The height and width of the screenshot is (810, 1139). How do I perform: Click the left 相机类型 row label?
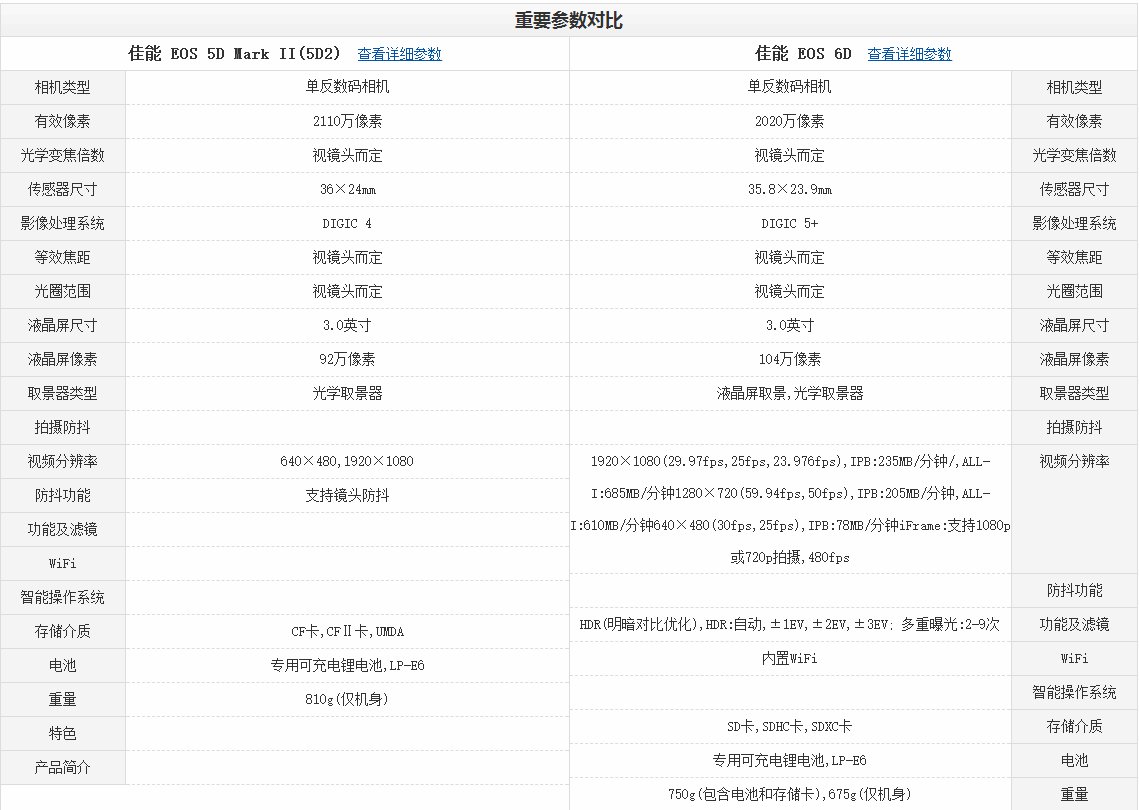62,87
